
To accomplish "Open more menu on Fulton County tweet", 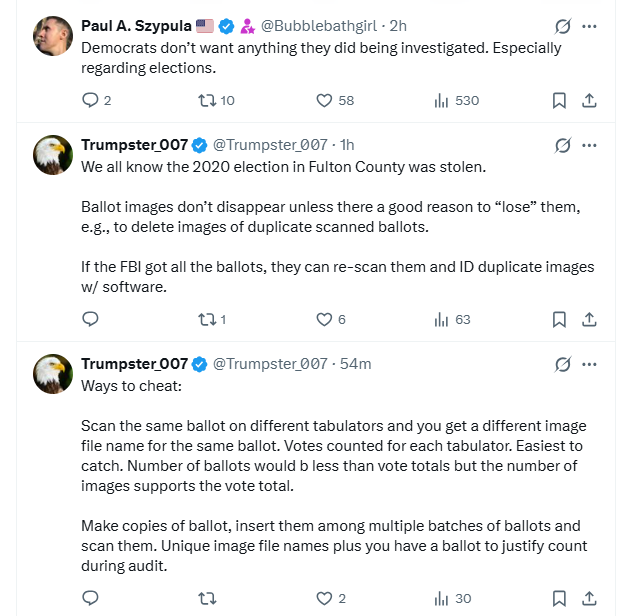I will pyautogui.click(x=590, y=145).
